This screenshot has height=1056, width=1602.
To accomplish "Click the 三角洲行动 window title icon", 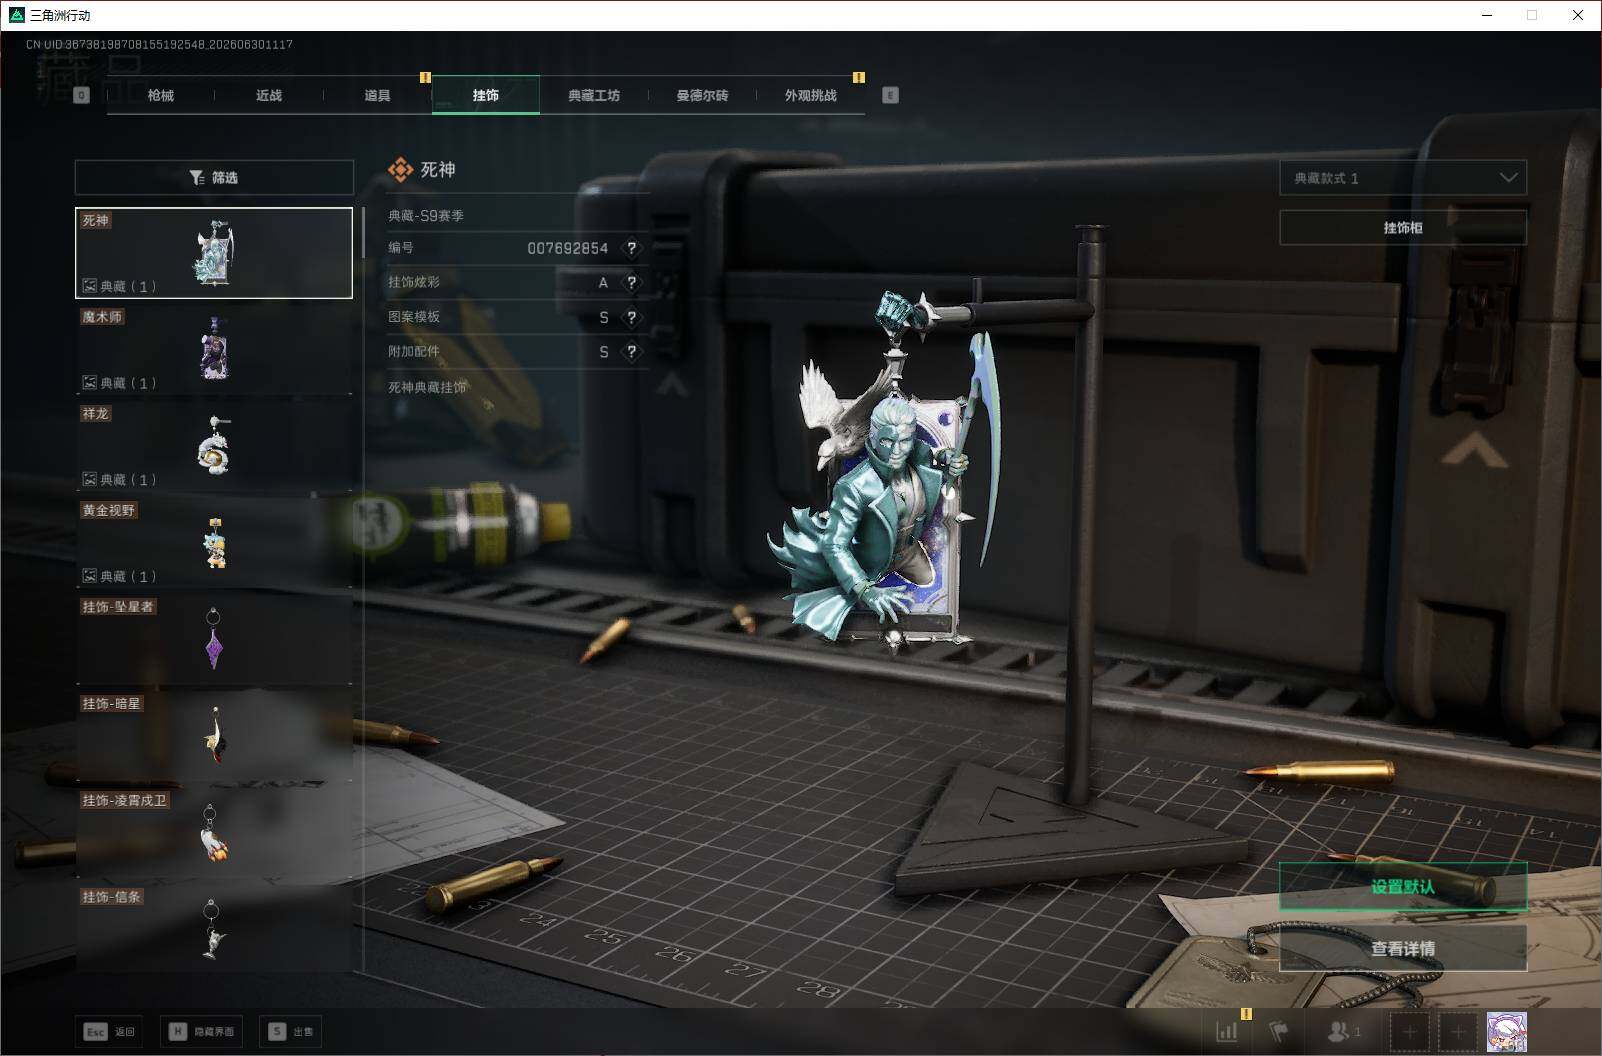I will pyautogui.click(x=16, y=15).
